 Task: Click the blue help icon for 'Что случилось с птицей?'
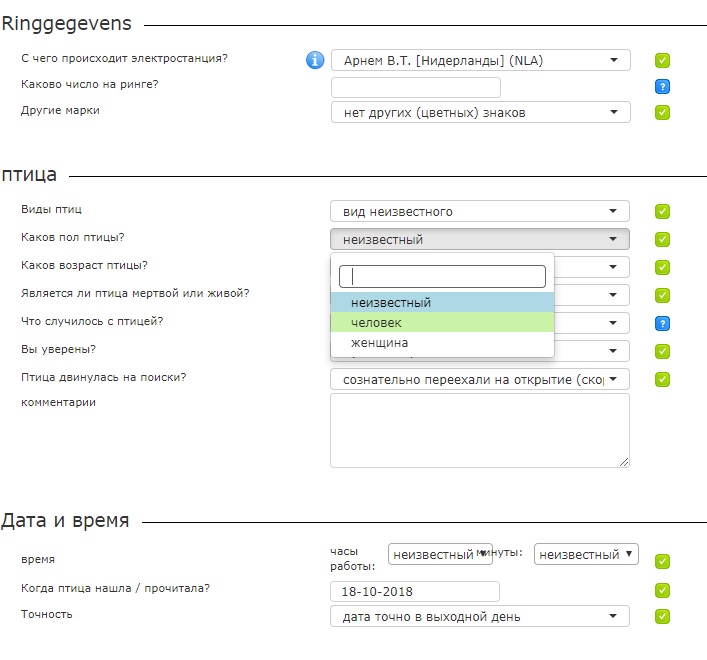pyautogui.click(x=662, y=323)
